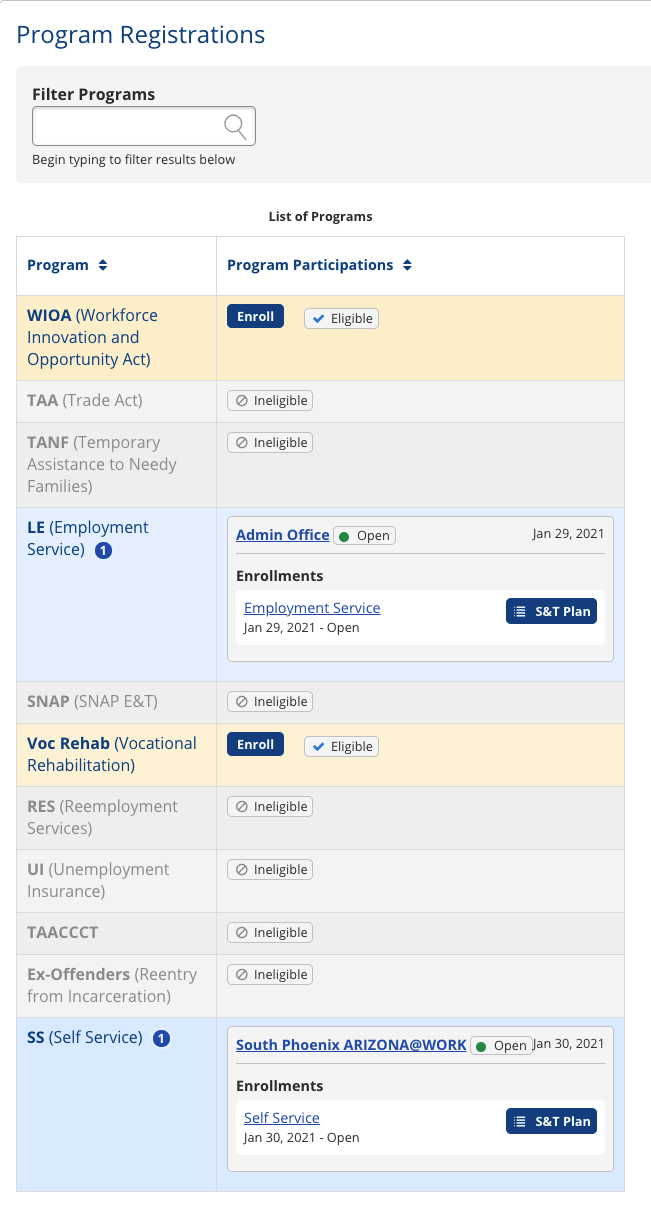Viewport: 651px width, 1212px height.
Task: Enroll in the WIOA program
Action: click(256, 316)
